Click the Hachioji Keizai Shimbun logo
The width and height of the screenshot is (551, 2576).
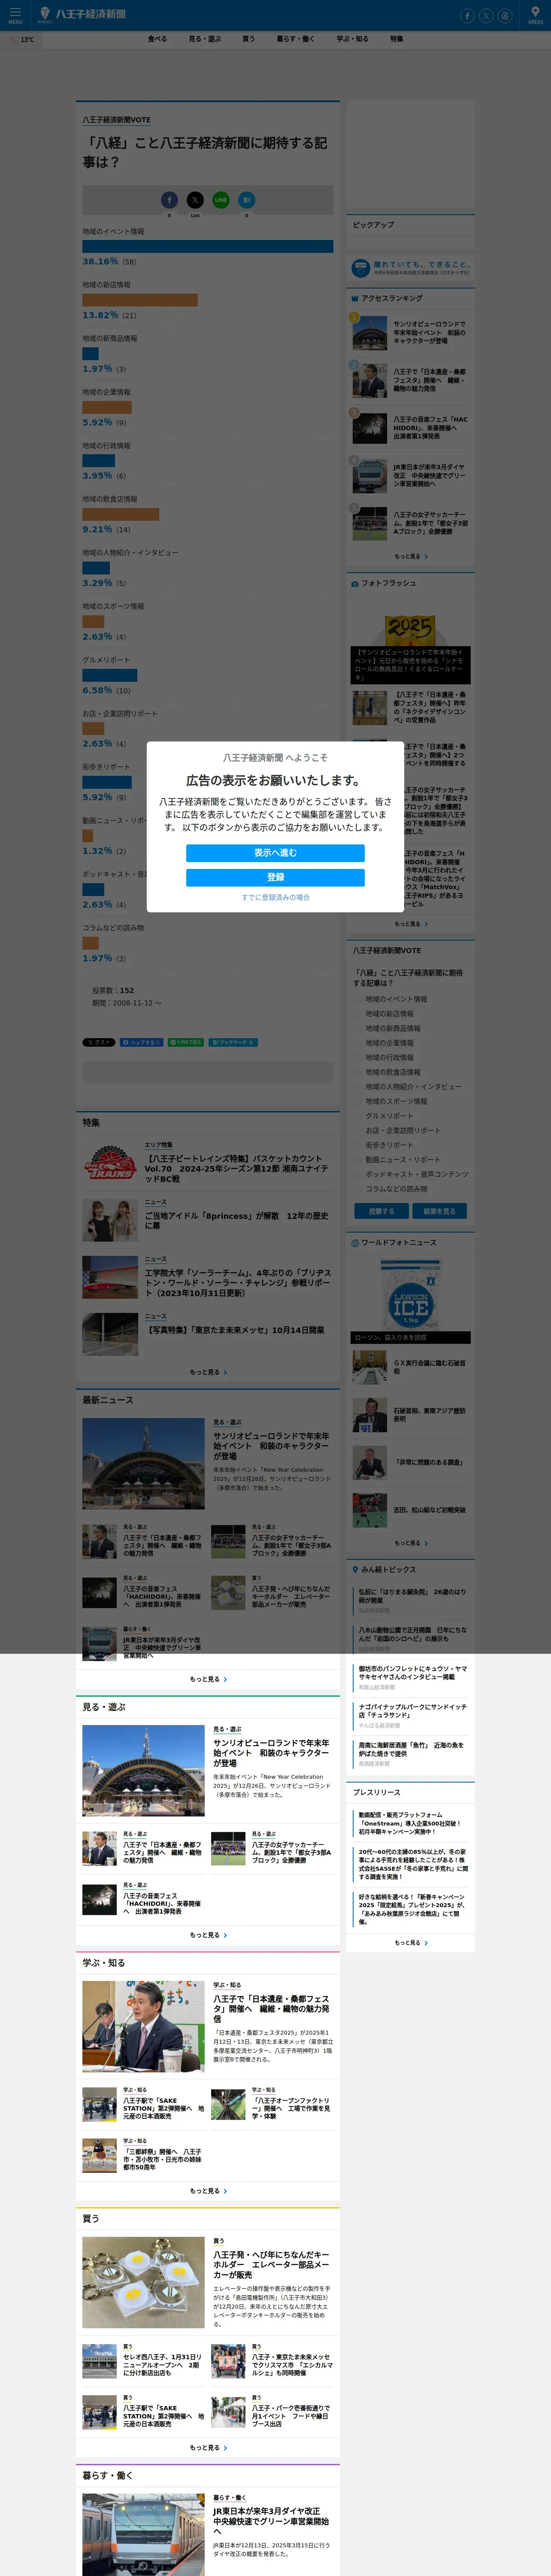(82, 14)
